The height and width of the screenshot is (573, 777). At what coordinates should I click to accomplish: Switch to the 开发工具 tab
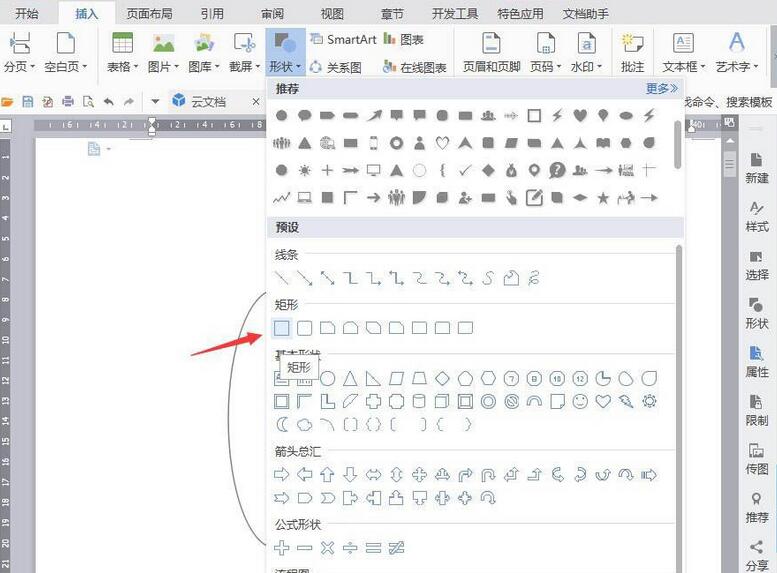pos(454,13)
